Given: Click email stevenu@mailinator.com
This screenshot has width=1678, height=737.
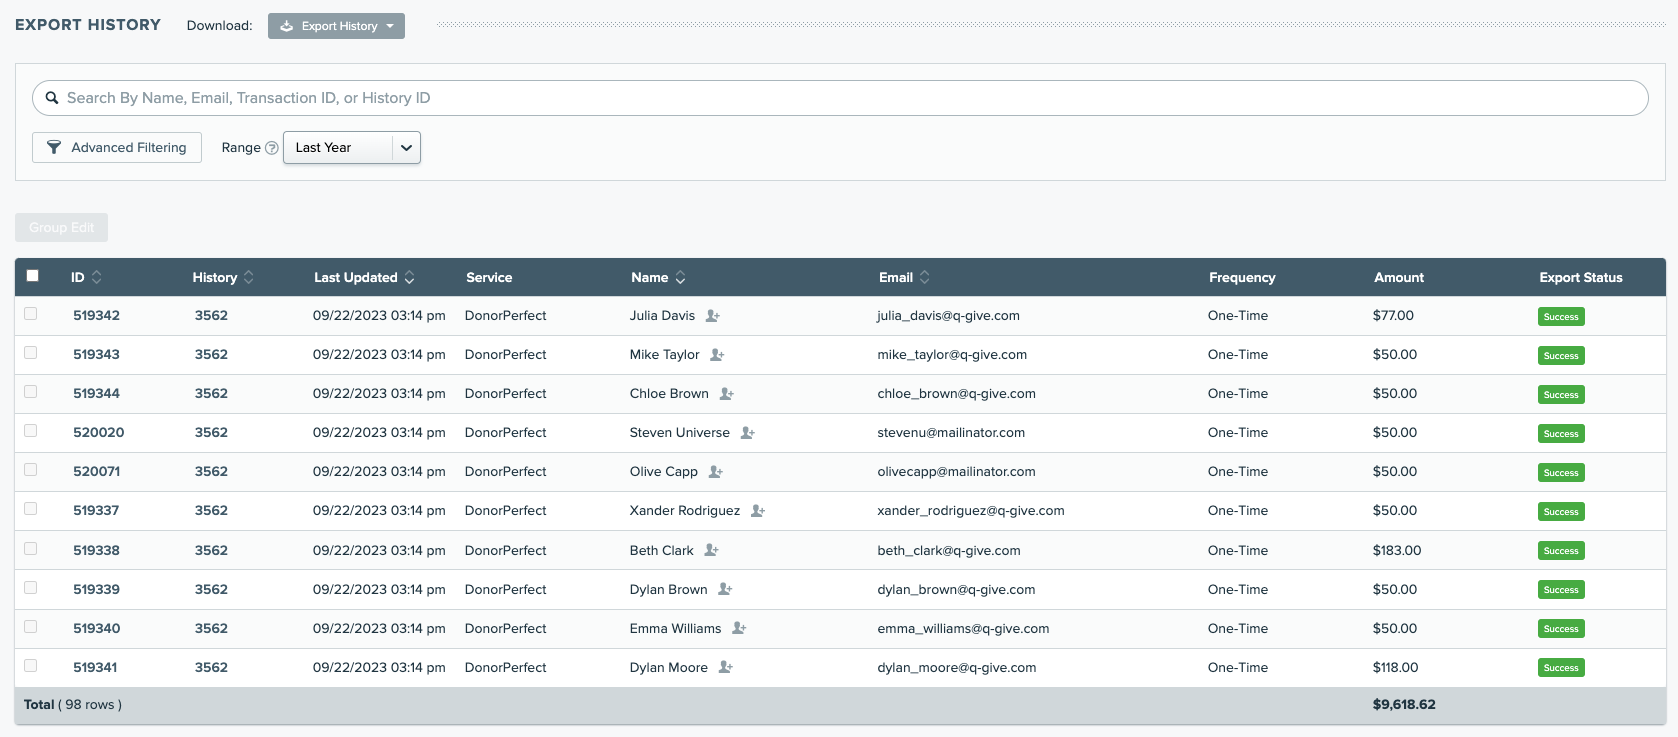Looking at the screenshot, I should click(x=951, y=433).
